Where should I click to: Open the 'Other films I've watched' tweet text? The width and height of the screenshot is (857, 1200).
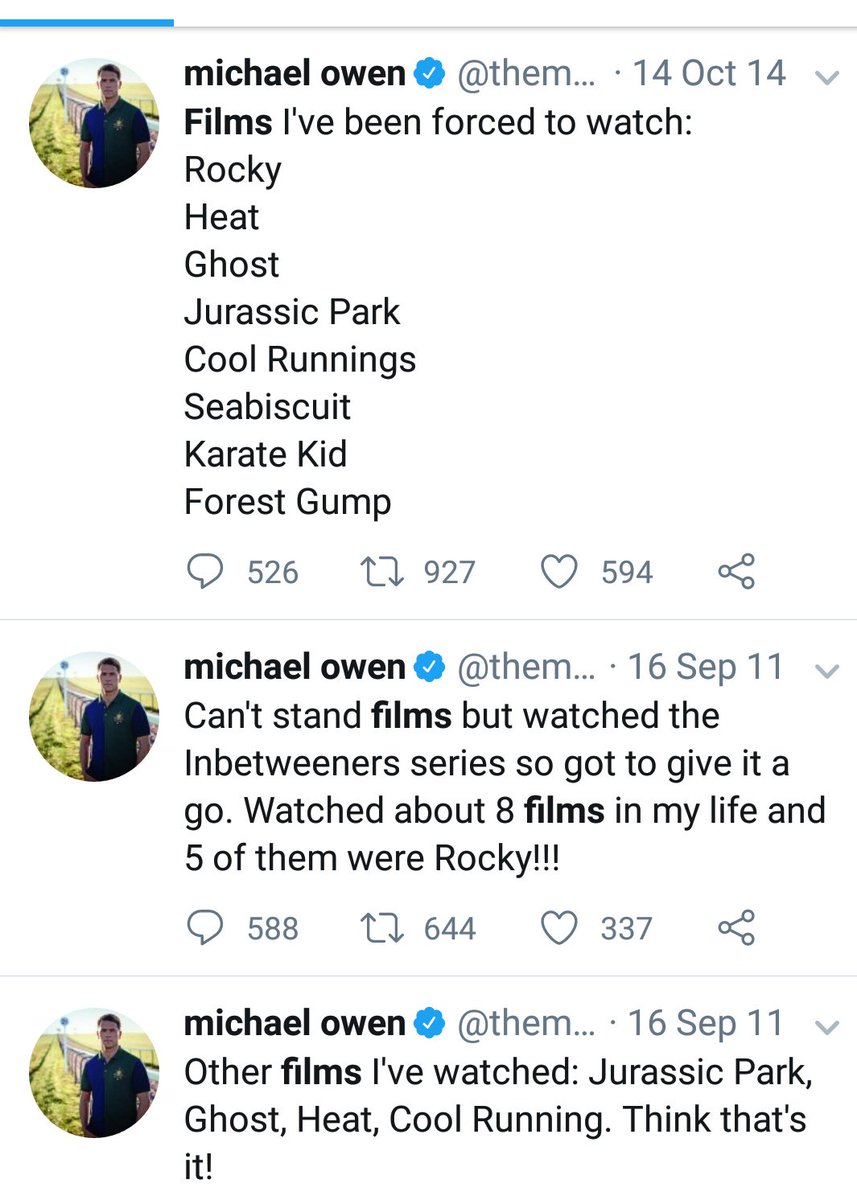[x=494, y=1118]
